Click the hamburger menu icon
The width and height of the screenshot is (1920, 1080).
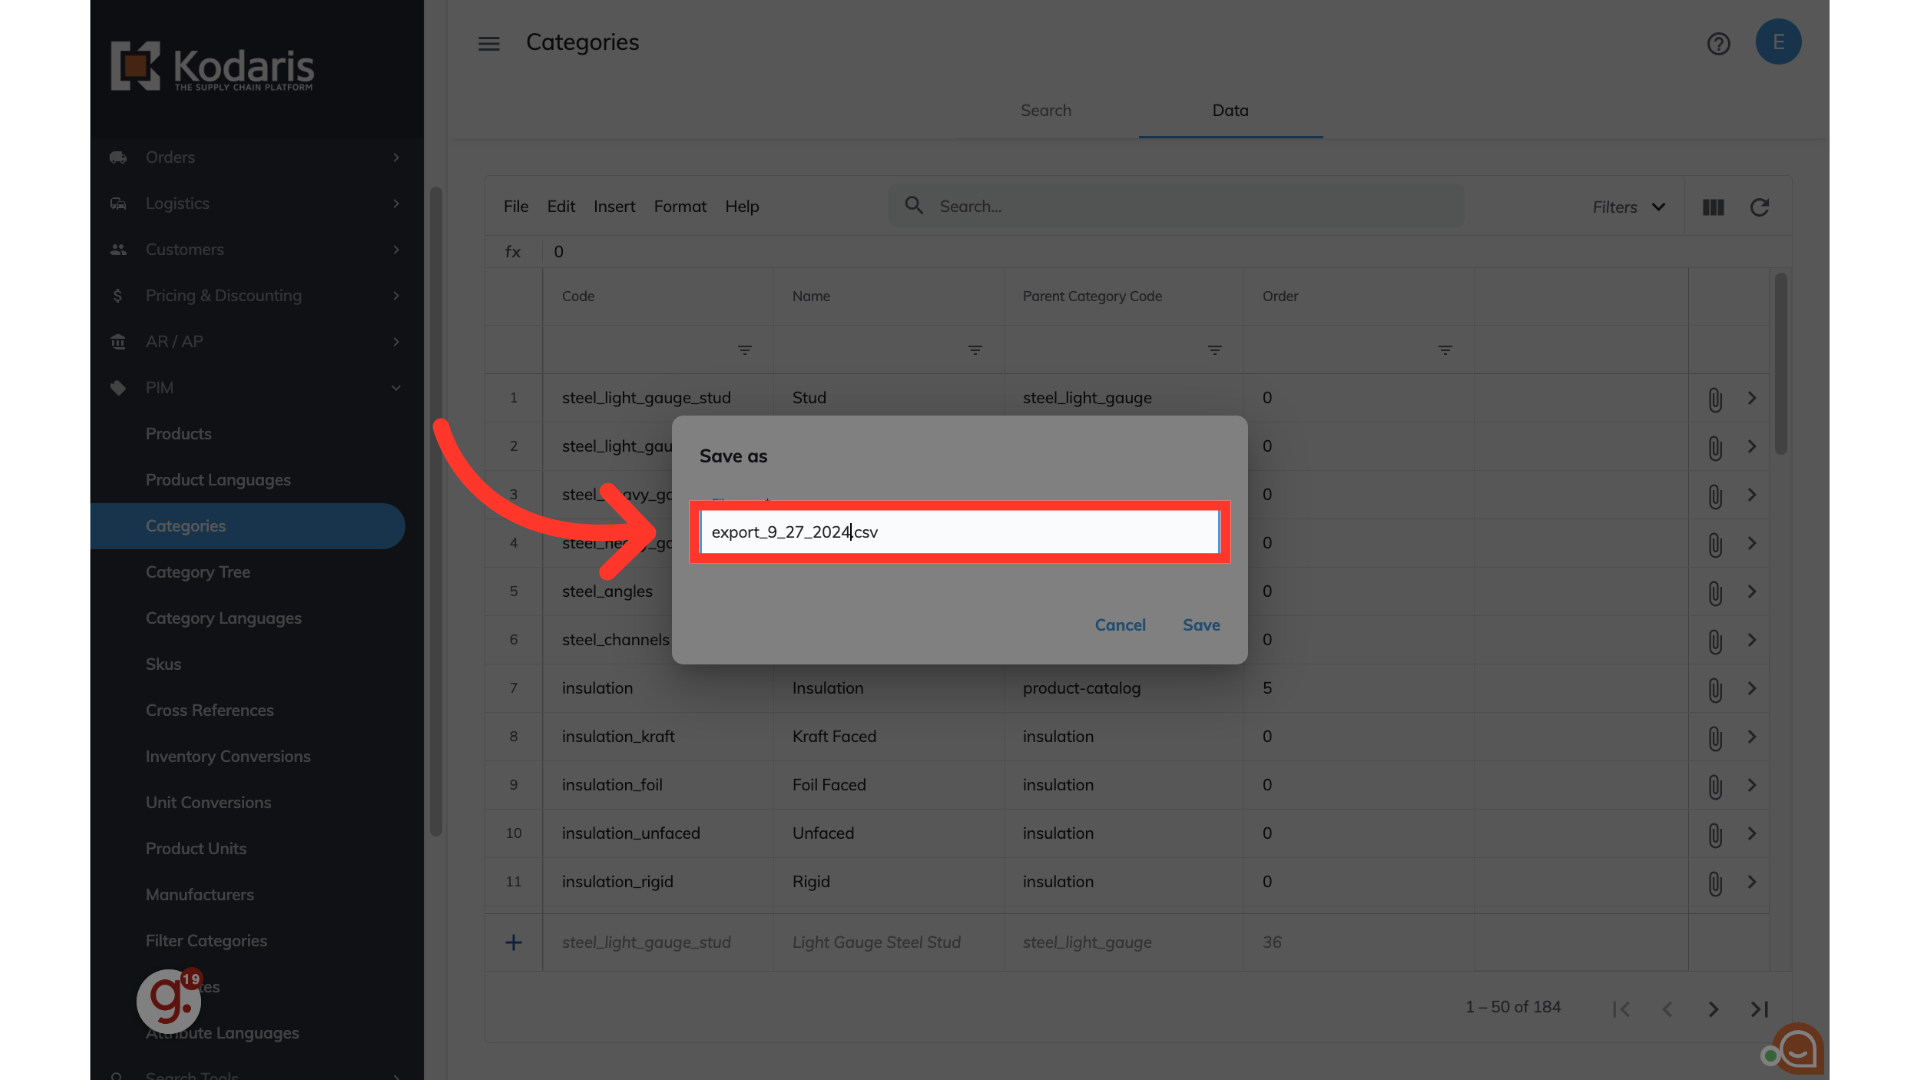click(488, 43)
